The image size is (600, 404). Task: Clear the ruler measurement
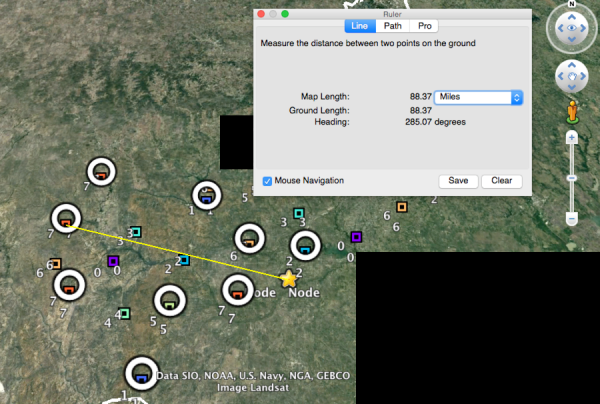point(501,181)
